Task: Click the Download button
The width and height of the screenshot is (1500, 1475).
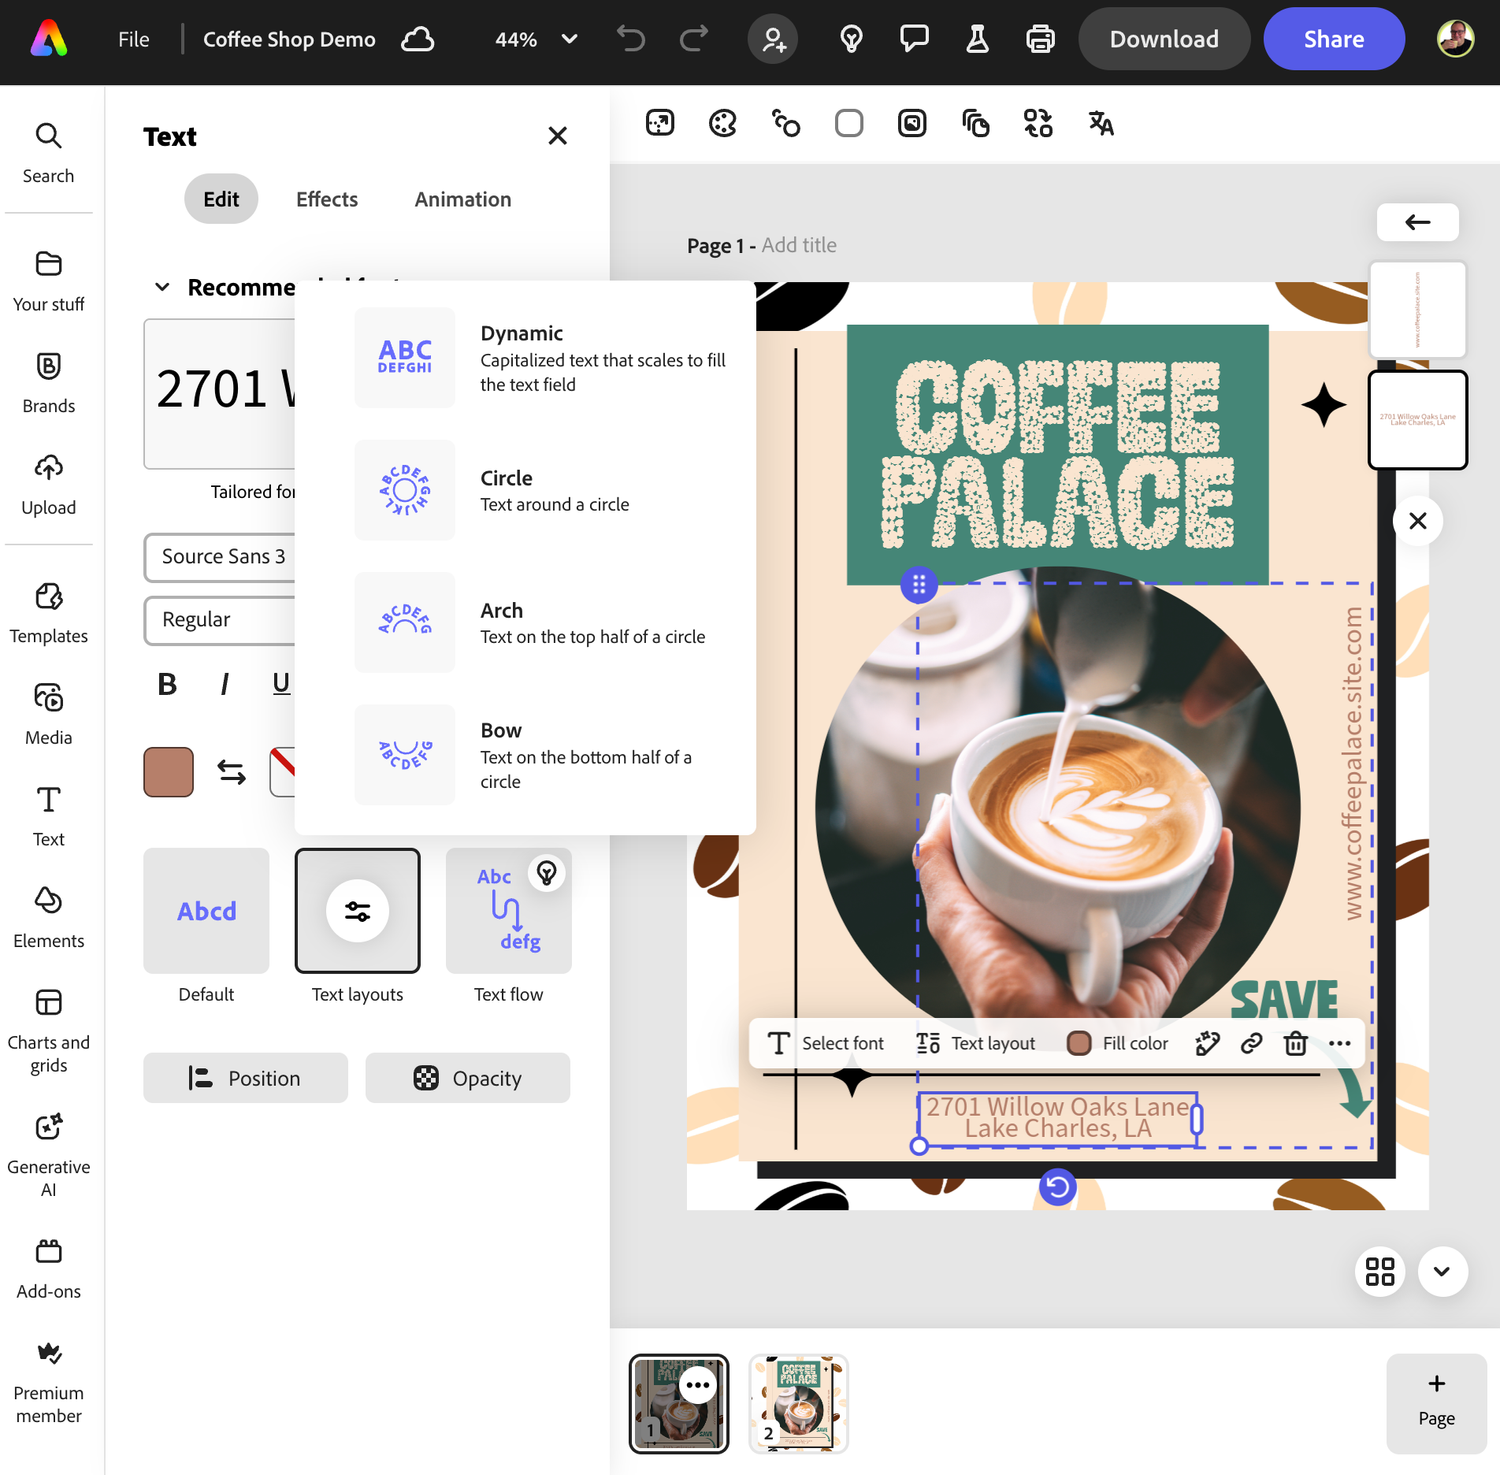Action: [1163, 39]
